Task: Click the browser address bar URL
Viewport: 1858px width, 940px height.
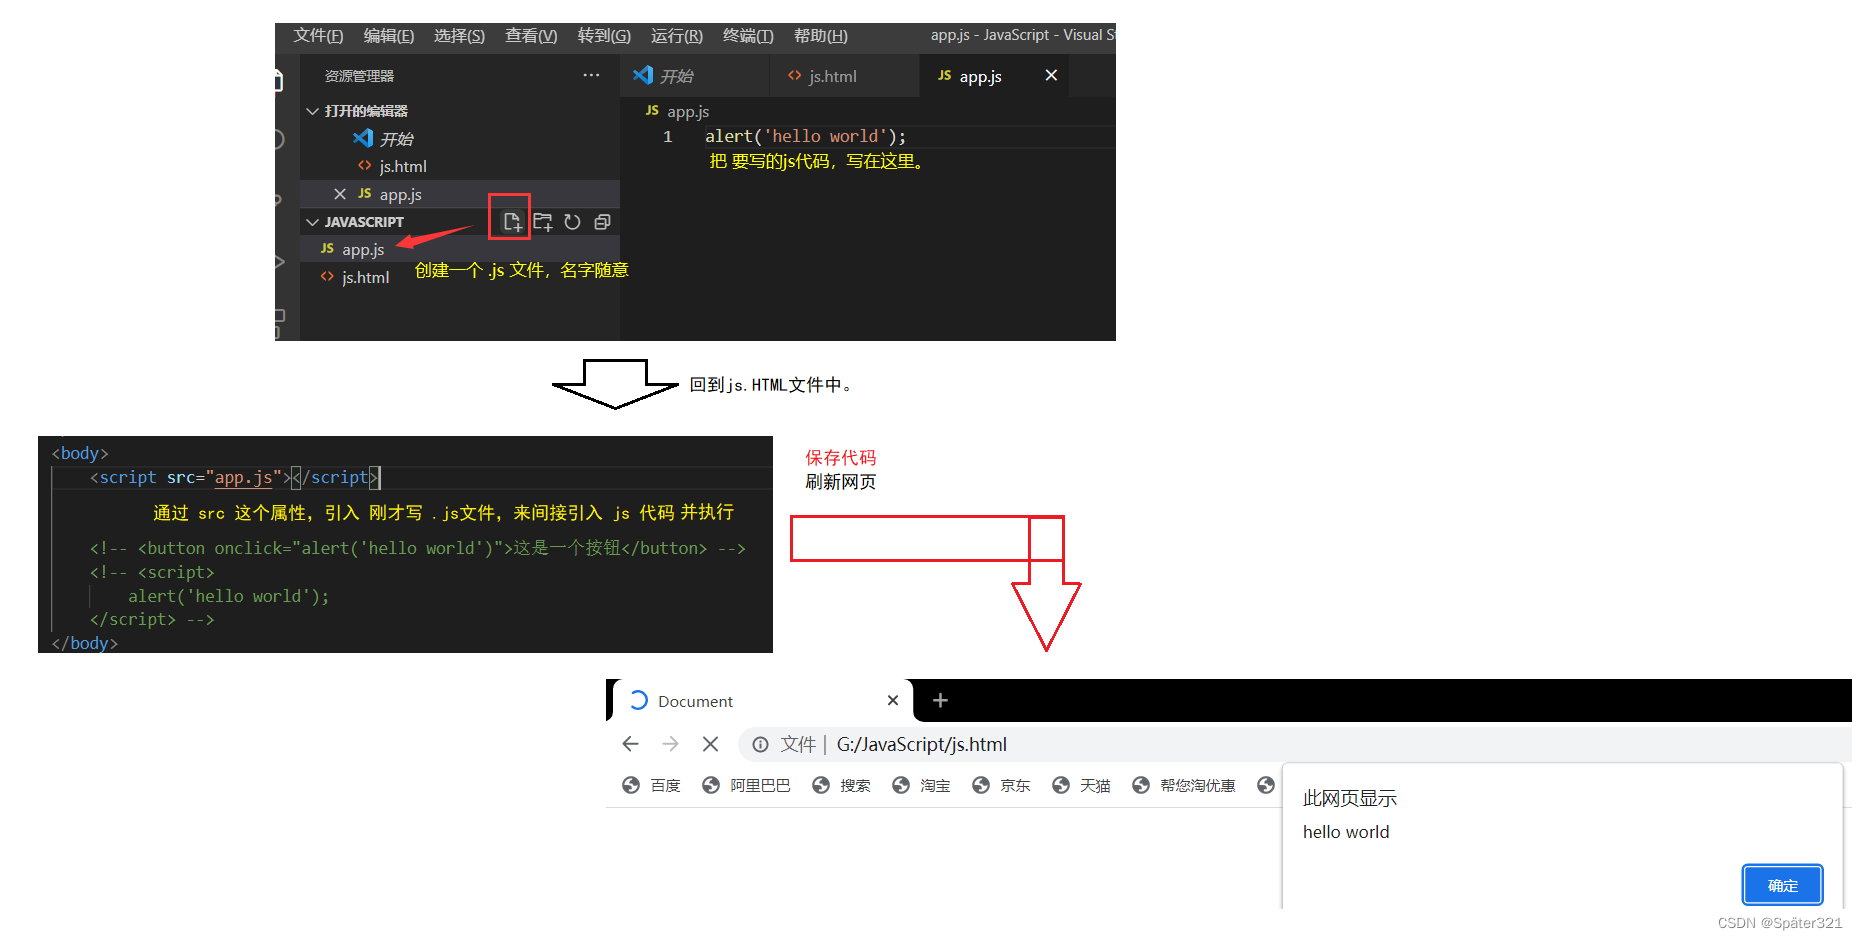Action: [x=922, y=744]
